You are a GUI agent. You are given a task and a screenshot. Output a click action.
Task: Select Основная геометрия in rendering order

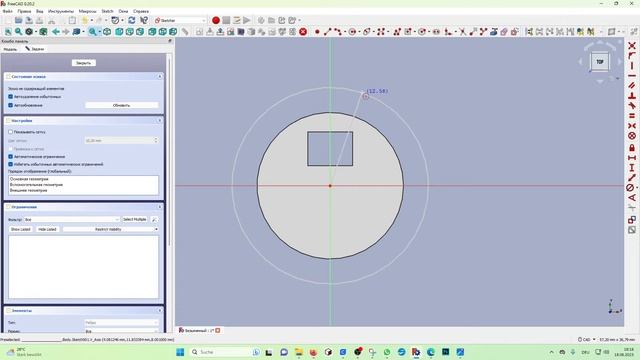[29, 179]
